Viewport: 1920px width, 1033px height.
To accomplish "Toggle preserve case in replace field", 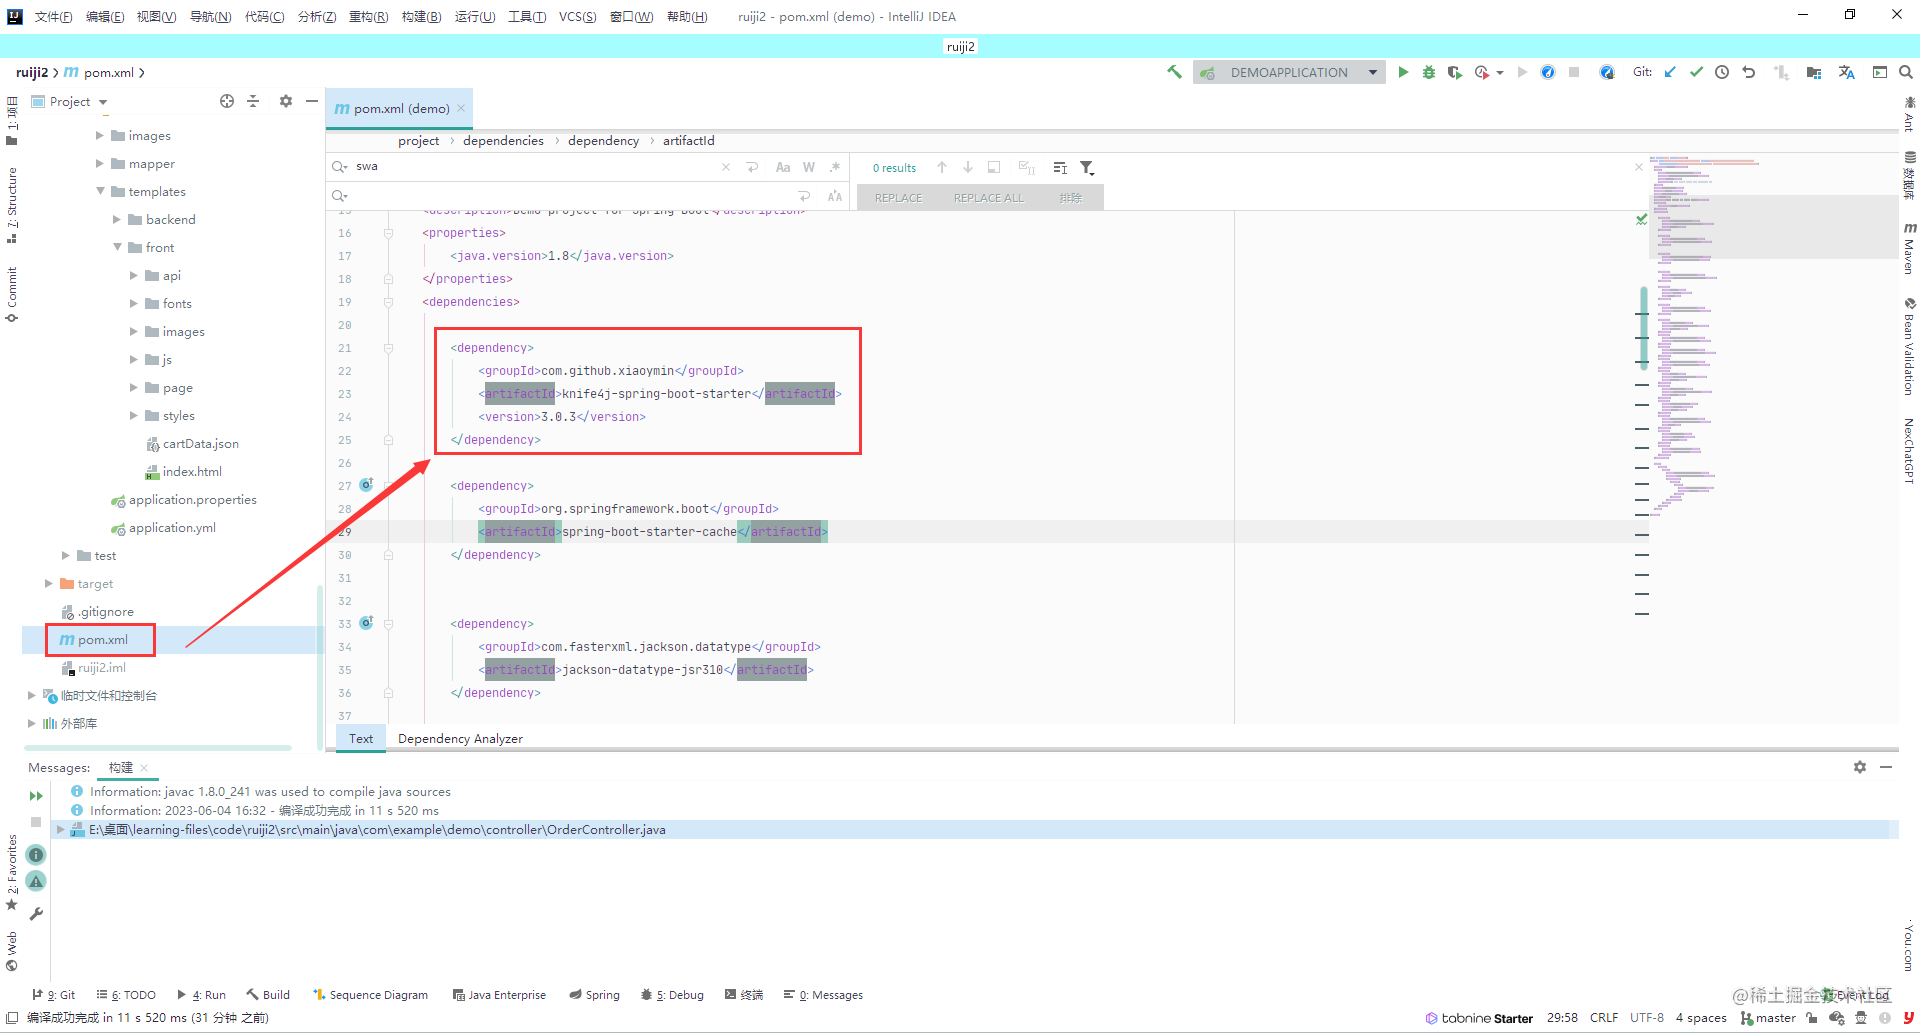I will tap(835, 196).
